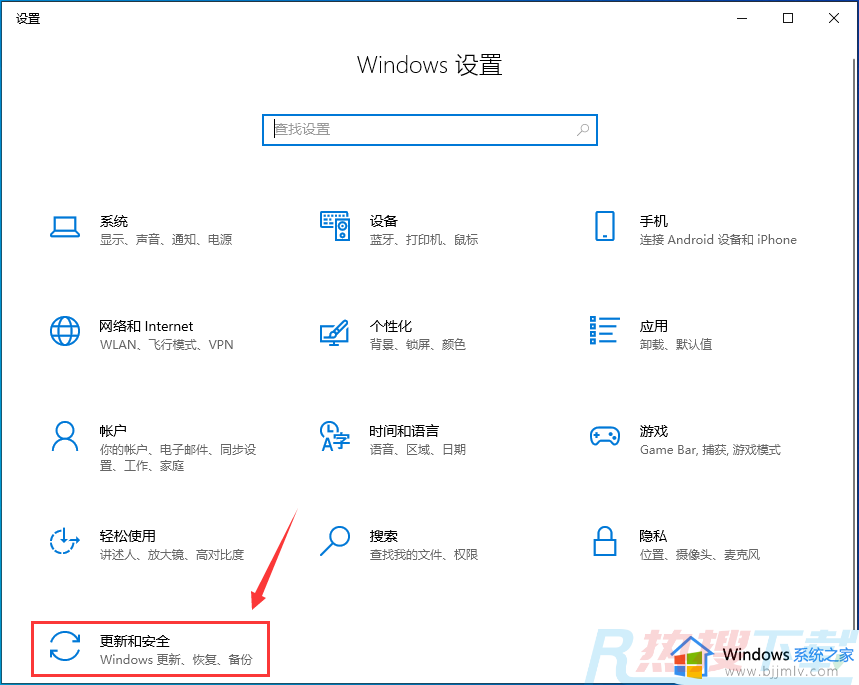This screenshot has width=859, height=685.
Task: Minimize the 设置 window
Action: [x=742, y=18]
